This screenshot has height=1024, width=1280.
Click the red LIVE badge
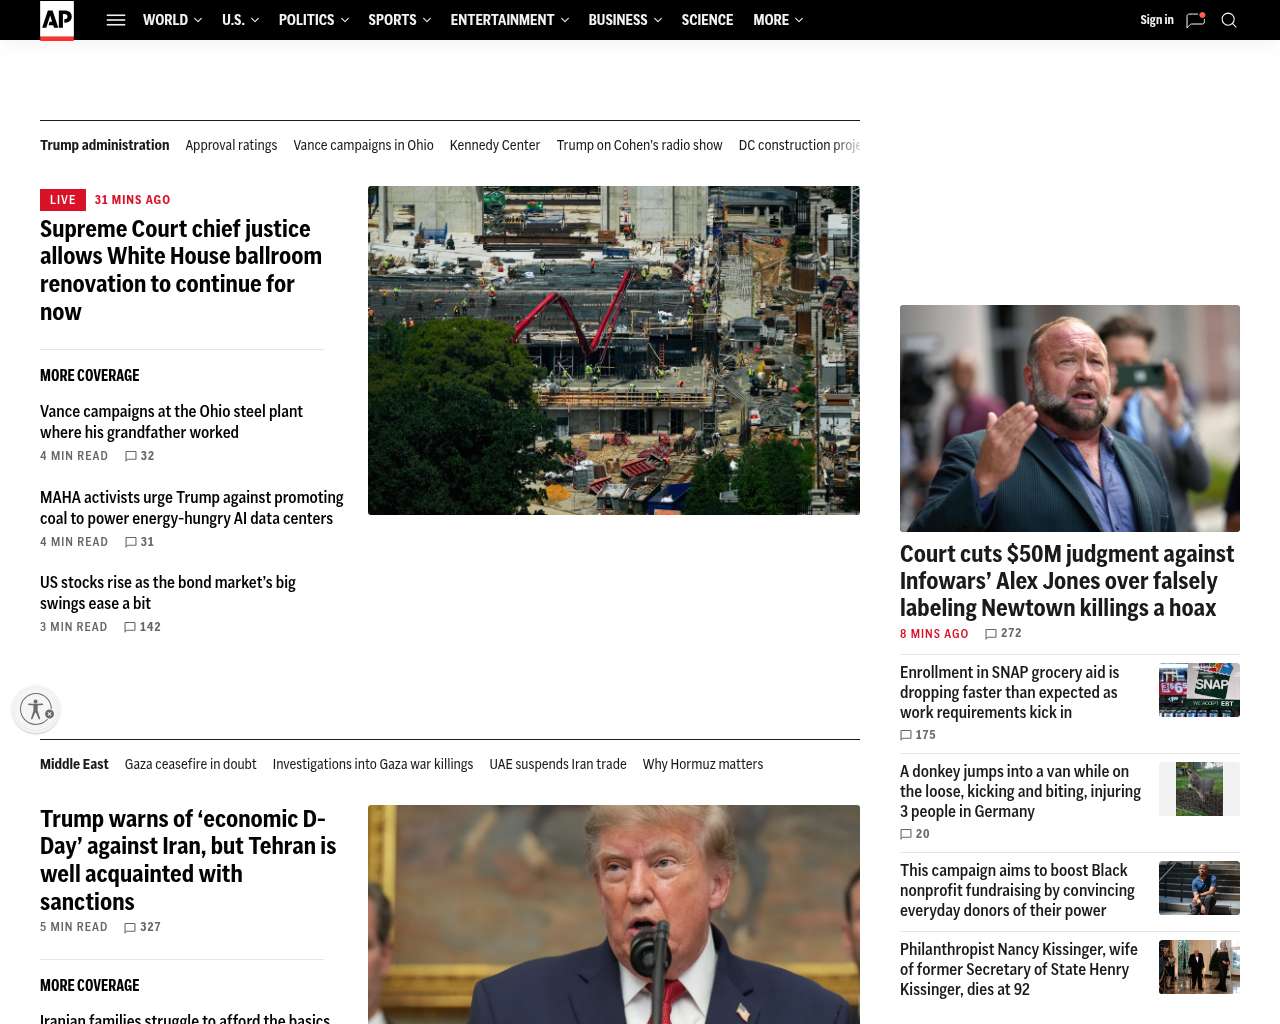tap(63, 200)
